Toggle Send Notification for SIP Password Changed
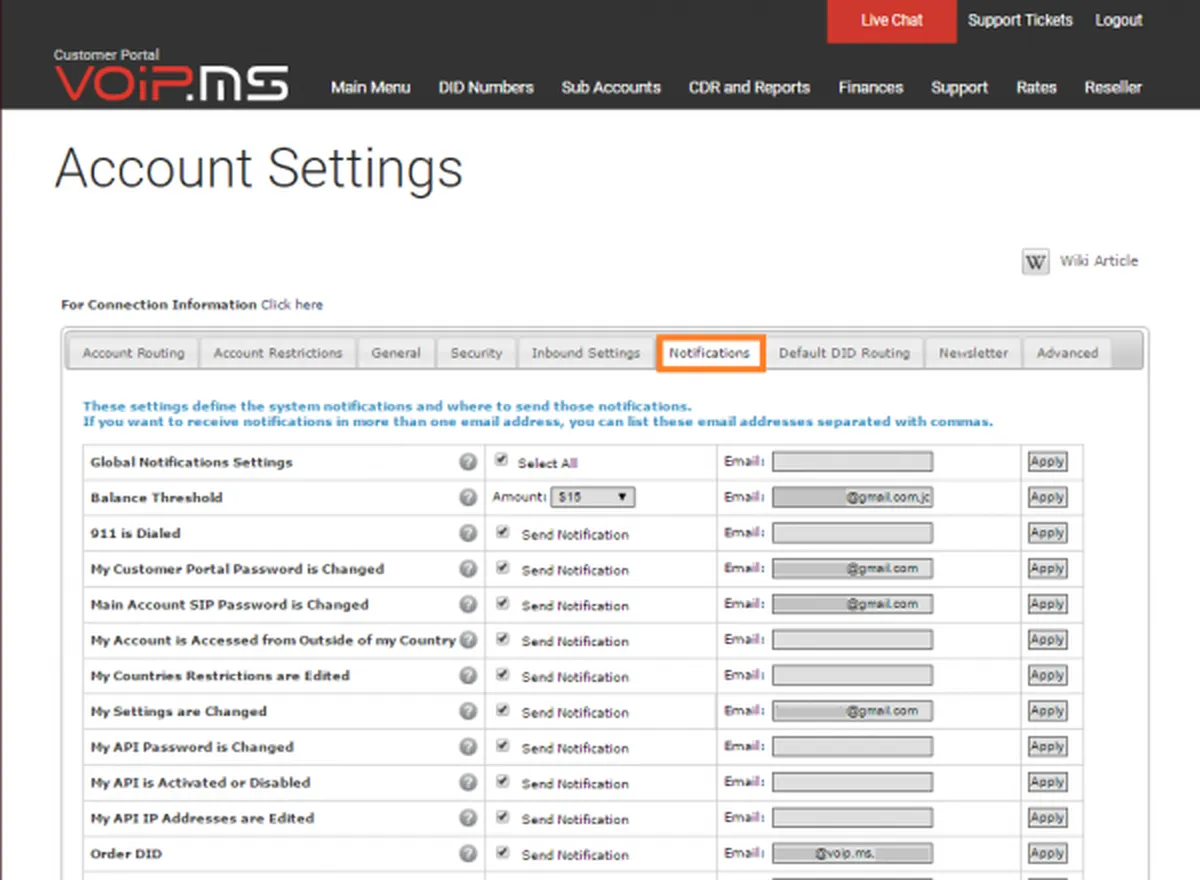 (502, 603)
